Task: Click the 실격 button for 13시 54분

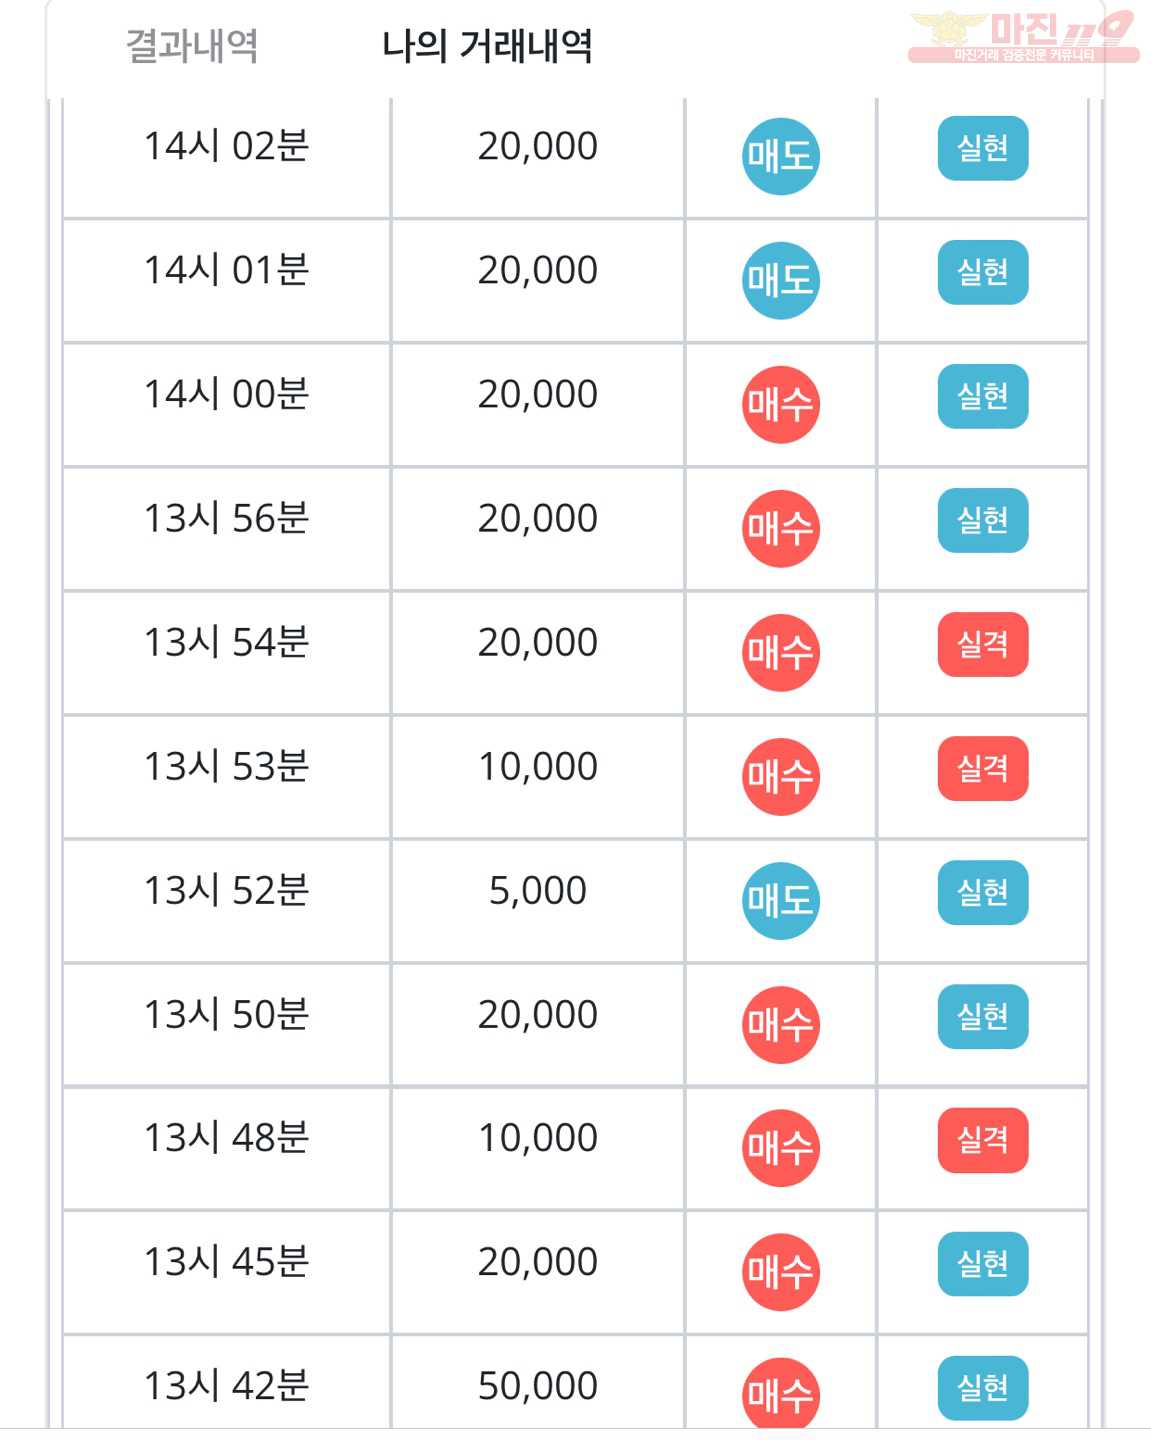Action: pos(983,644)
